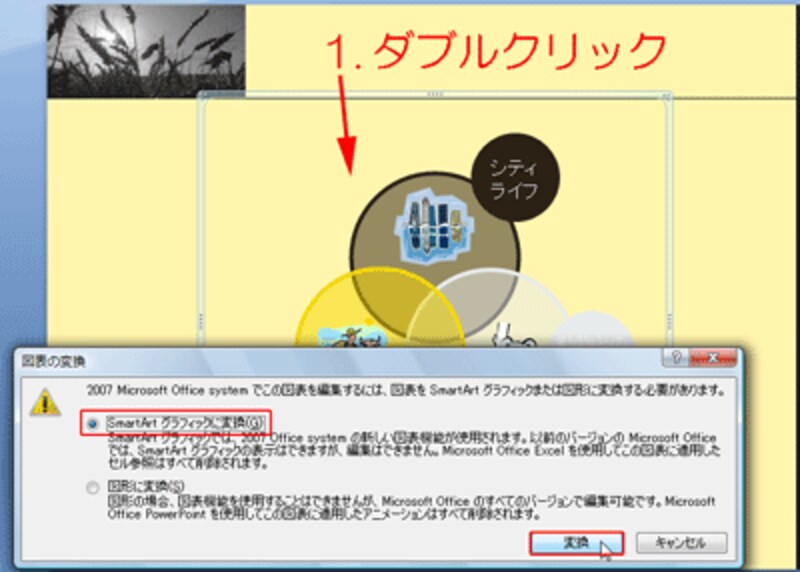This screenshot has width=800, height=572.
Task: Click the 変換 button
Action: pyautogui.click(x=577, y=543)
